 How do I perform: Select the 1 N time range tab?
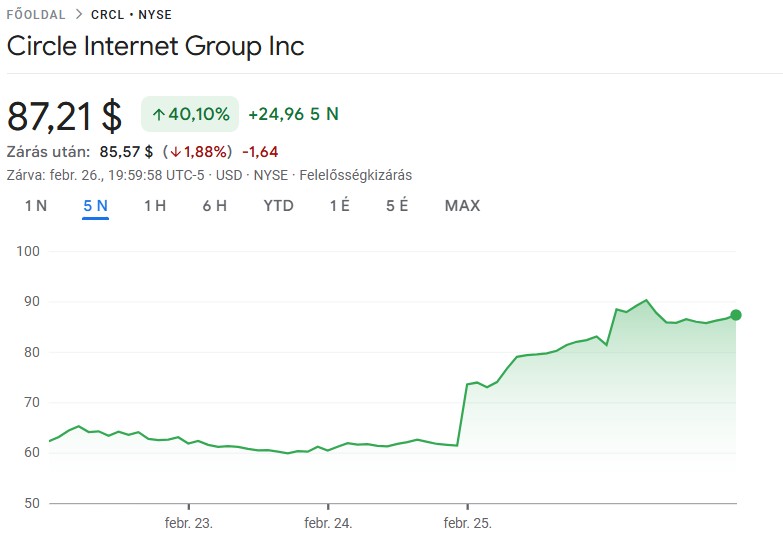coord(36,206)
